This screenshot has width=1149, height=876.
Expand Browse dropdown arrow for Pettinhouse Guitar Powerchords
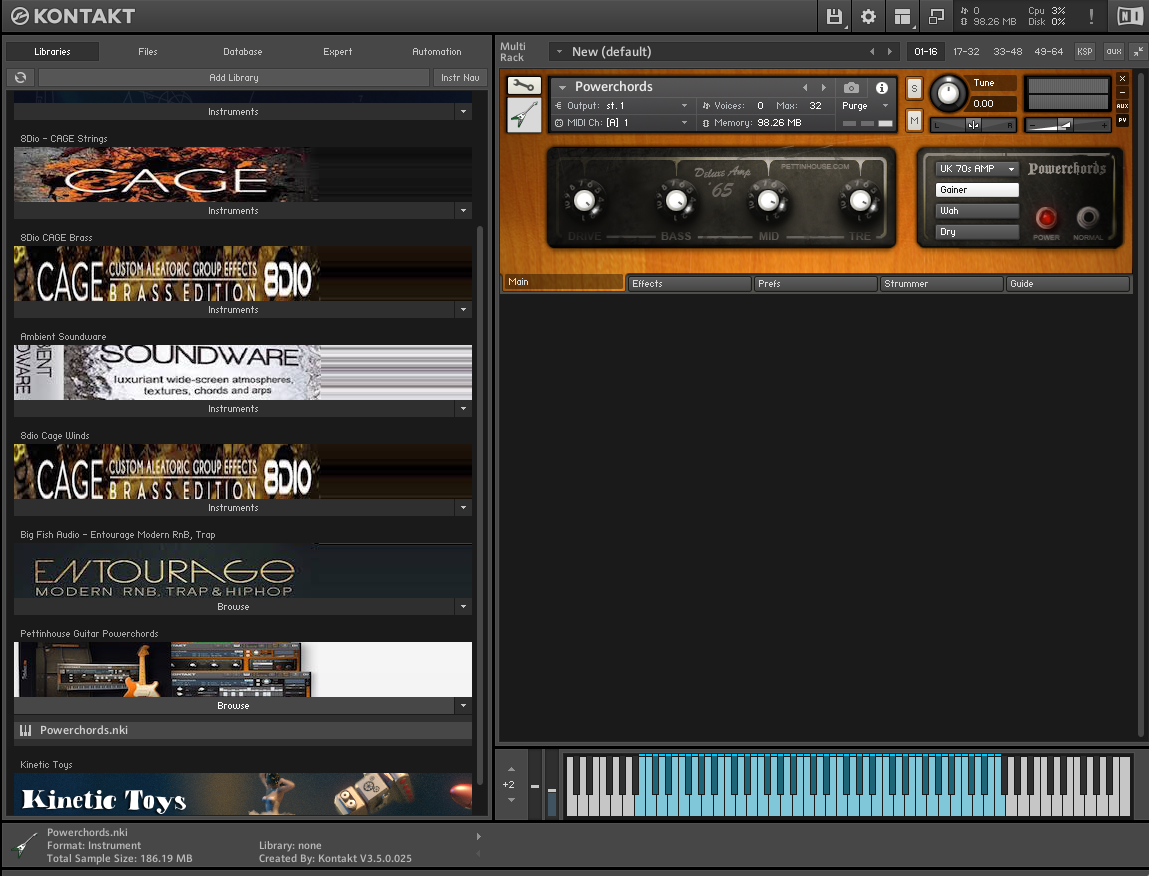(x=463, y=705)
